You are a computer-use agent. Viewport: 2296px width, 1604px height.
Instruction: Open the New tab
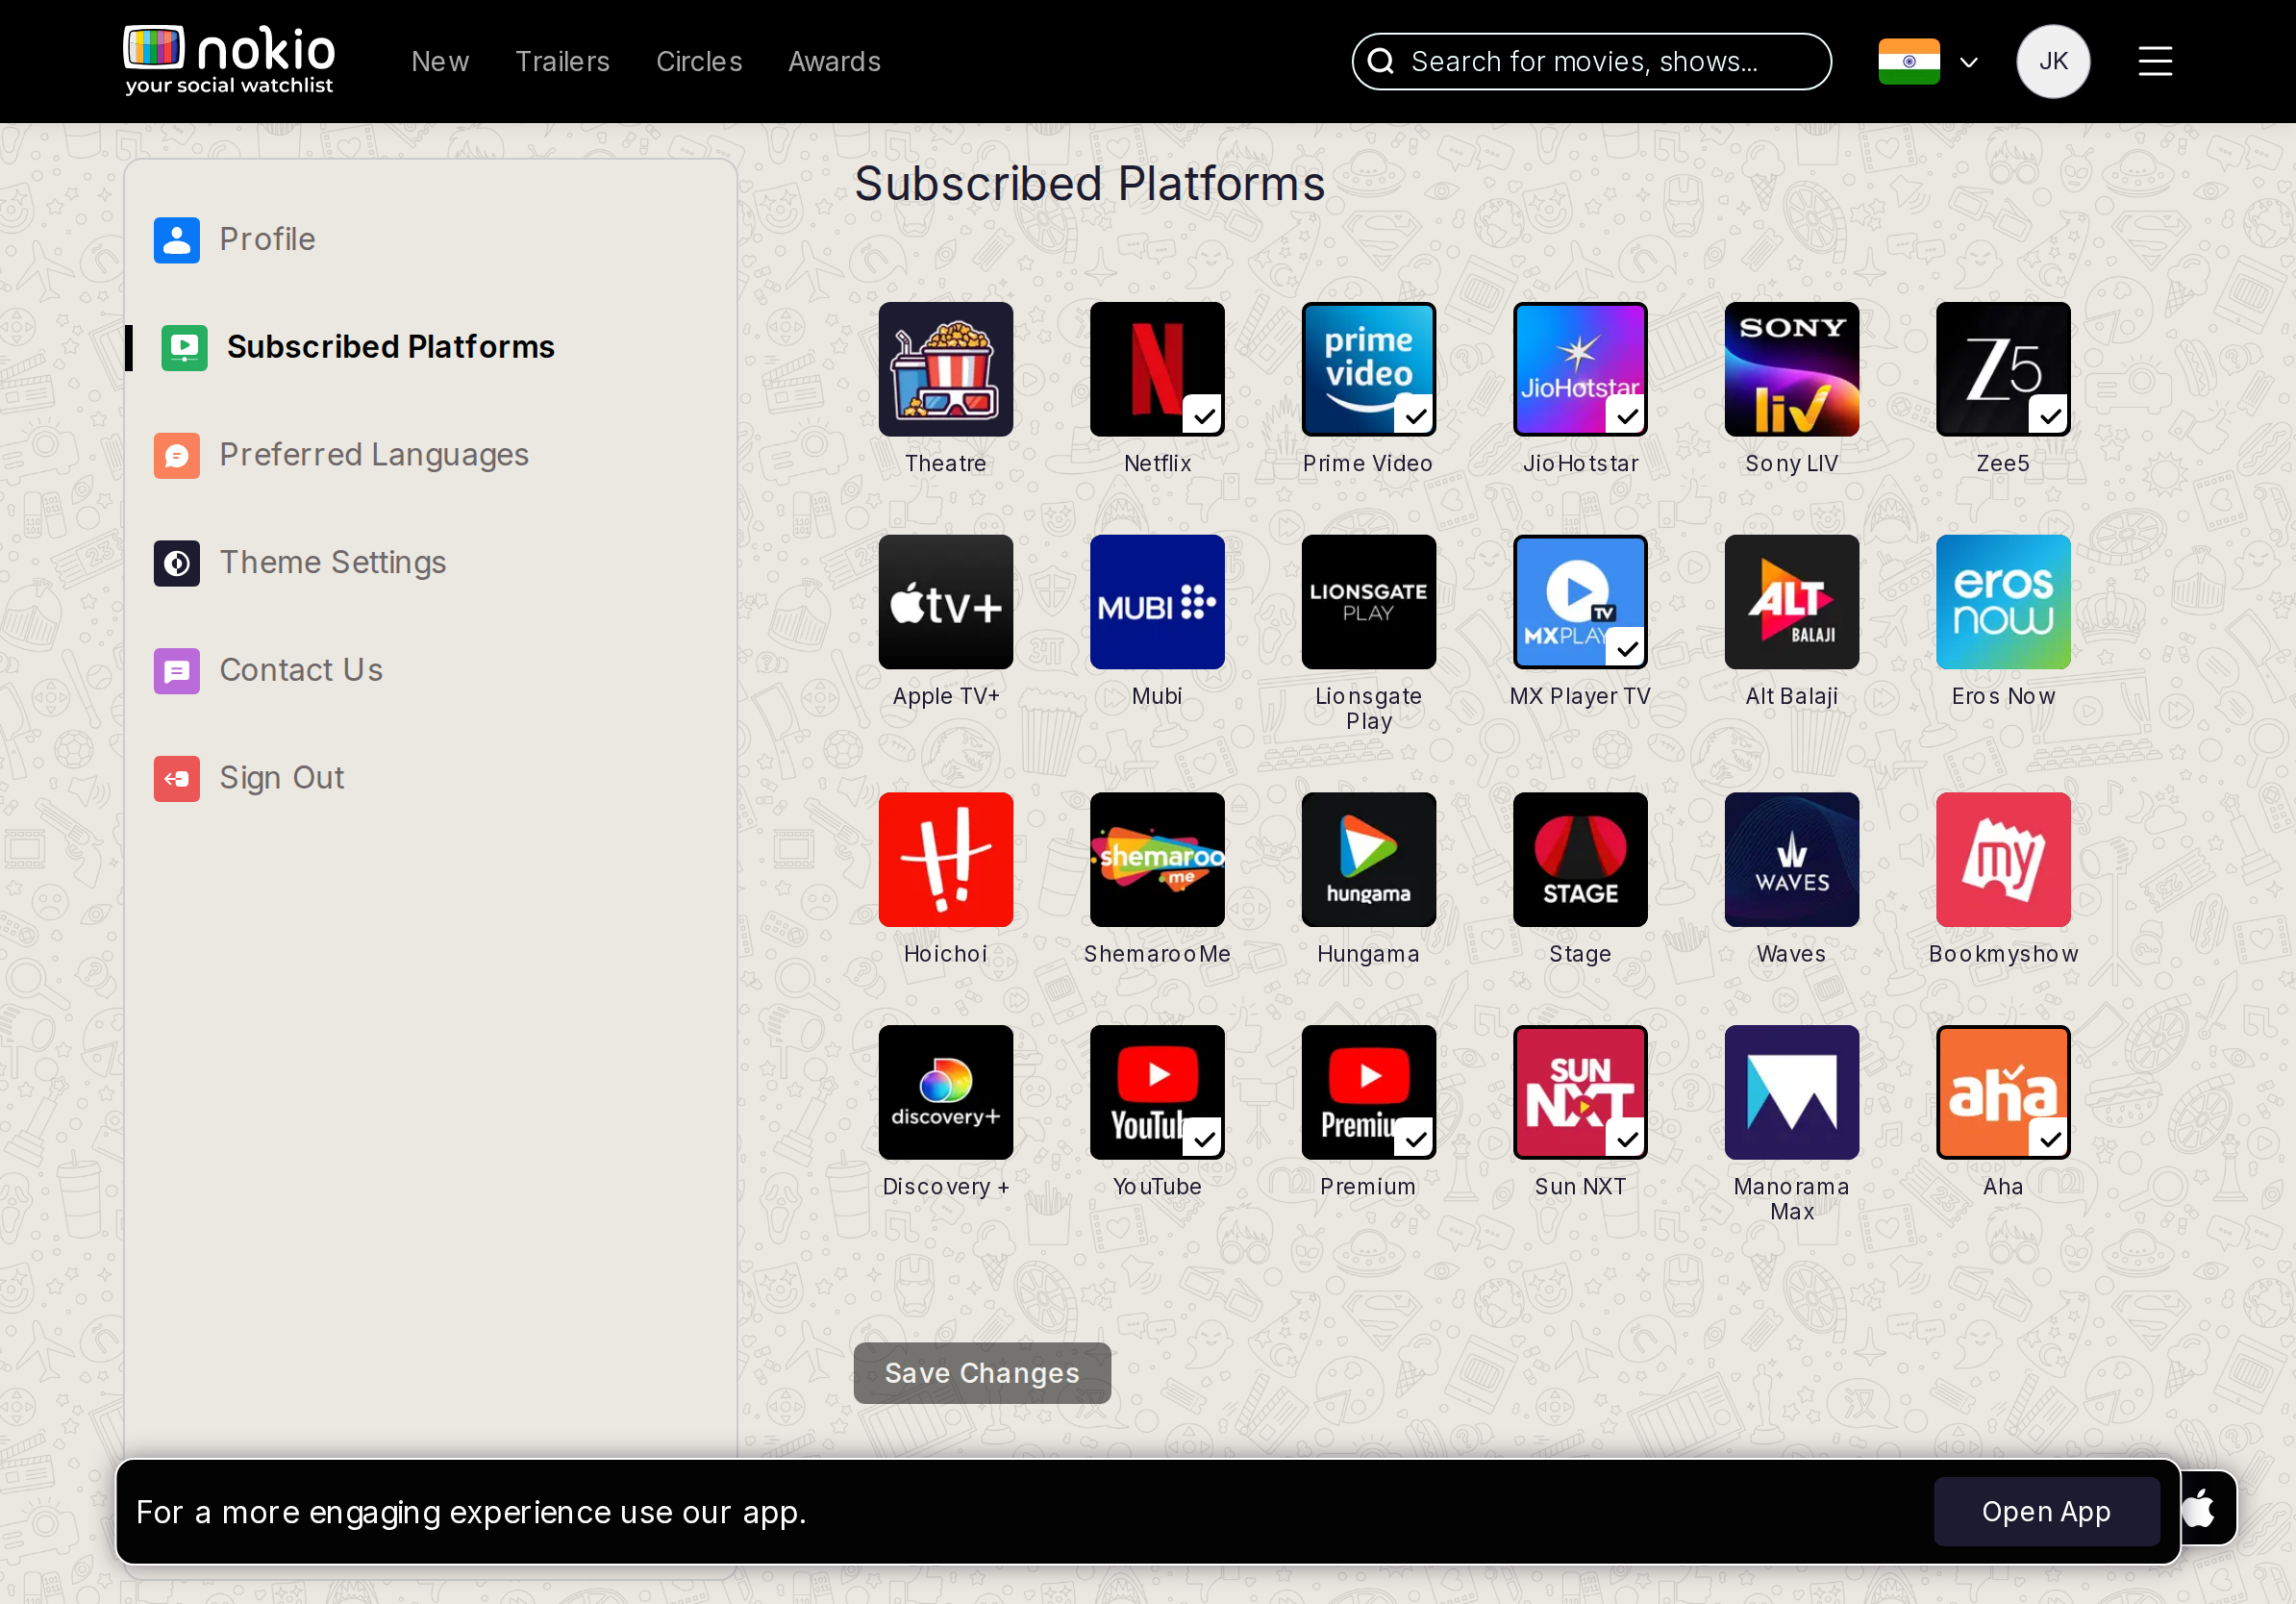pos(440,62)
